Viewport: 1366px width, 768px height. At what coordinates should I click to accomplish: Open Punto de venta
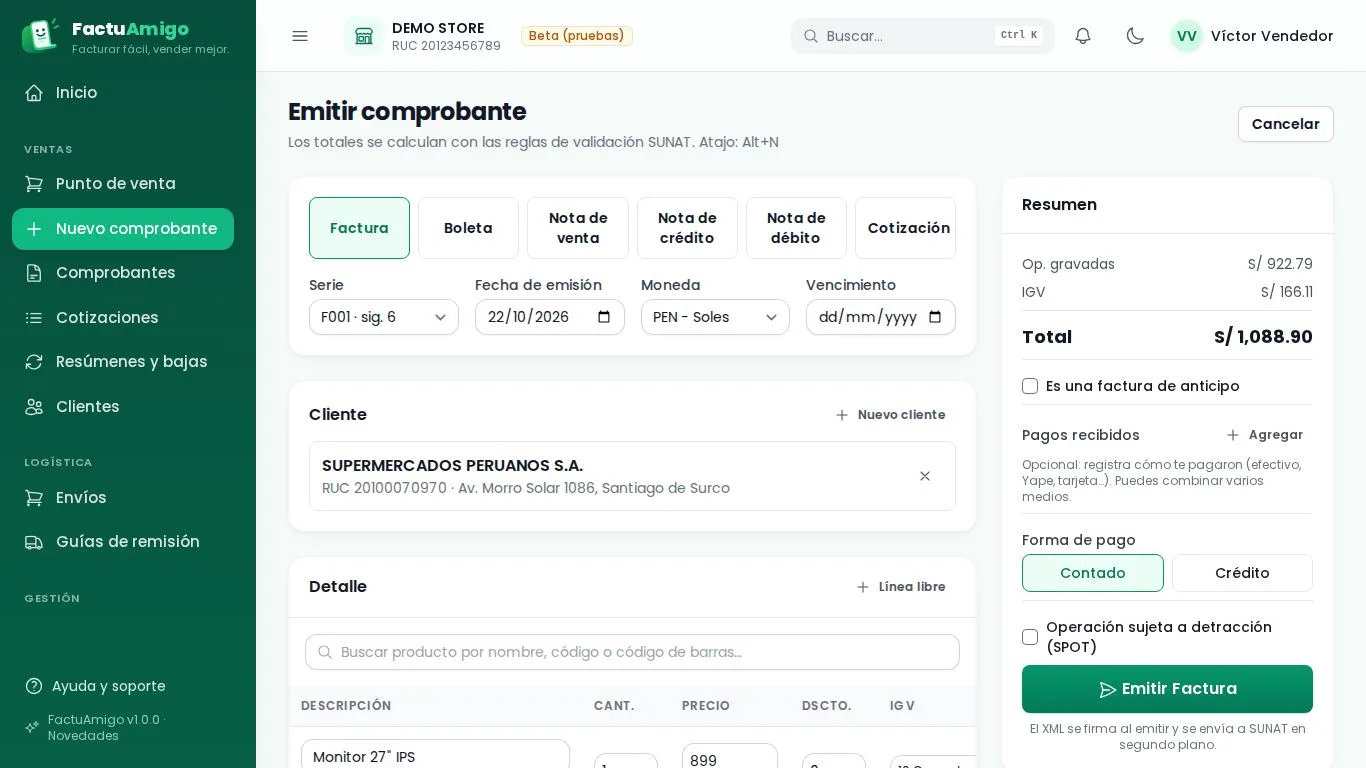(123, 184)
